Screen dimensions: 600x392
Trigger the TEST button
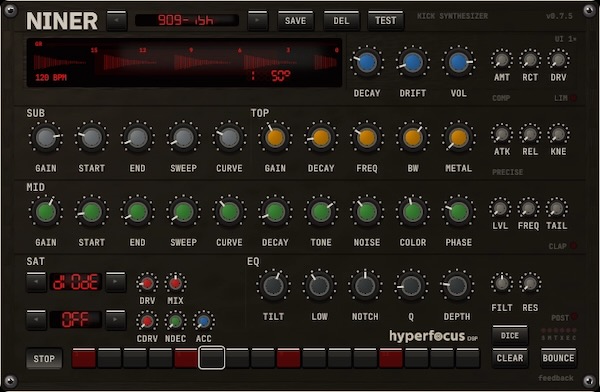tap(385, 21)
